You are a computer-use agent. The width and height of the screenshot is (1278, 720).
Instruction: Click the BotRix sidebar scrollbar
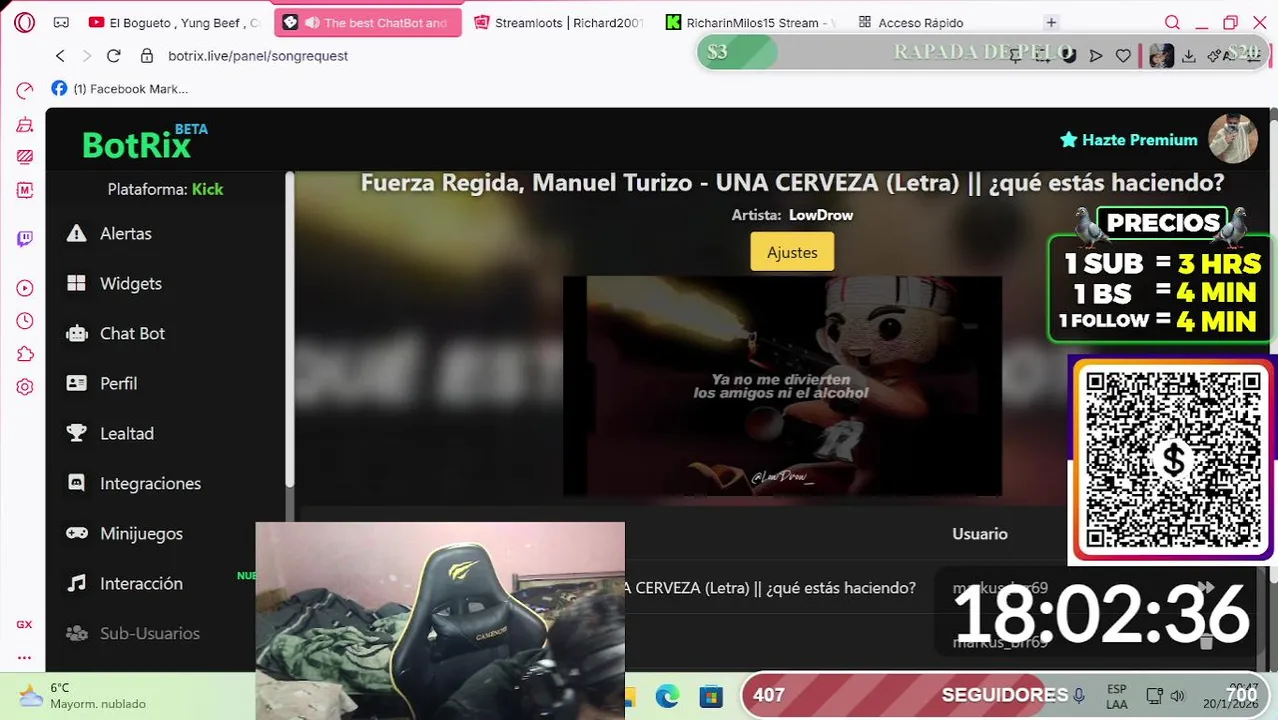click(x=290, y=330)
